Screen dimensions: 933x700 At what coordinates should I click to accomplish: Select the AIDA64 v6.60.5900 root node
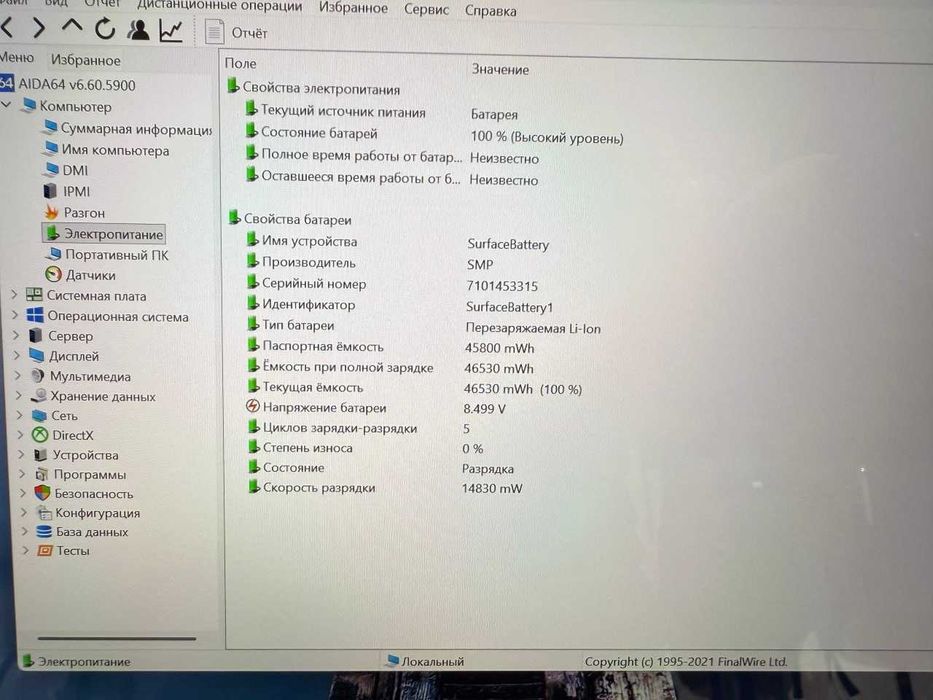point(77,85)
